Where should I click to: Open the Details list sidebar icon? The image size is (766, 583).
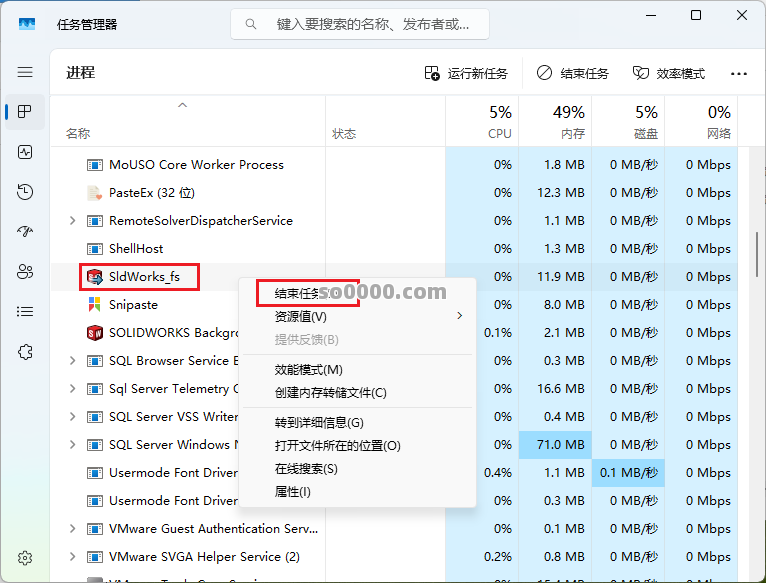[x=25, y=311]
